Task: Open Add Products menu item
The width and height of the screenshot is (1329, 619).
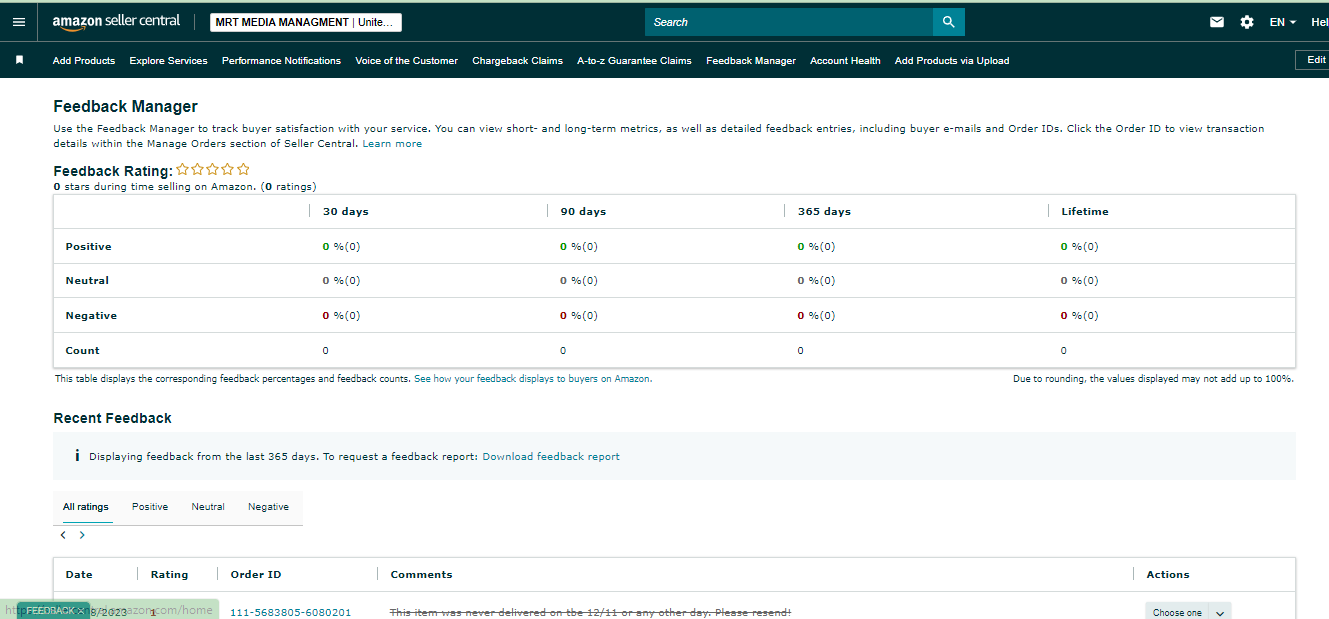Action: (84, 61)
